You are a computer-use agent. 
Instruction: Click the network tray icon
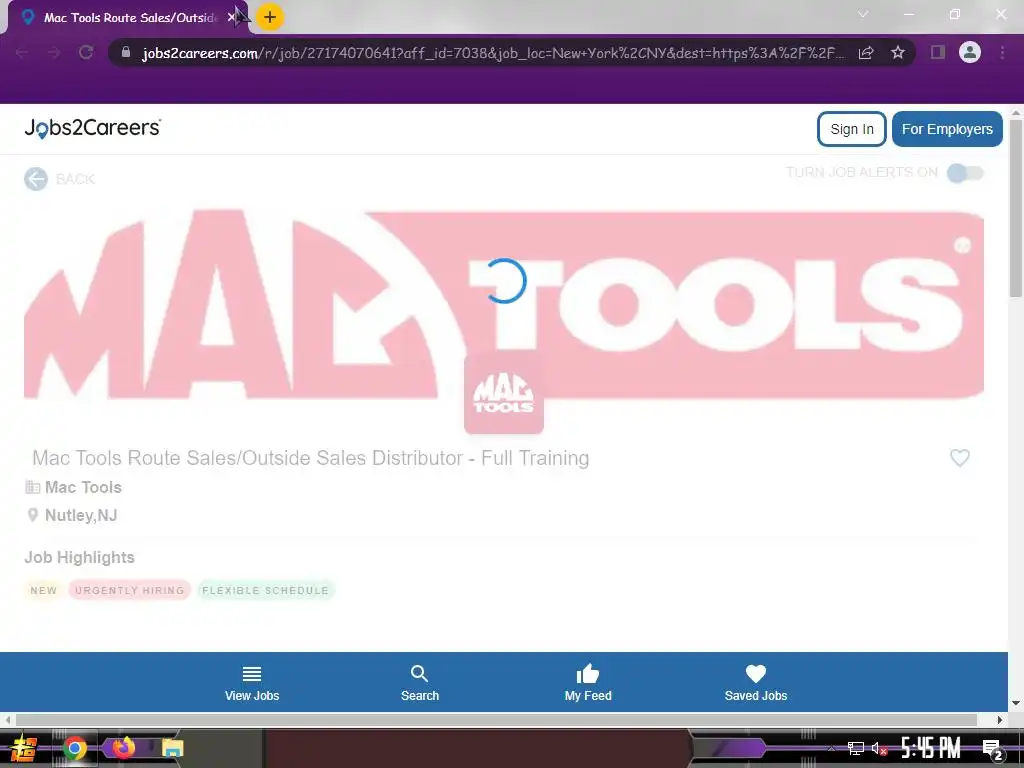(856, 748)
